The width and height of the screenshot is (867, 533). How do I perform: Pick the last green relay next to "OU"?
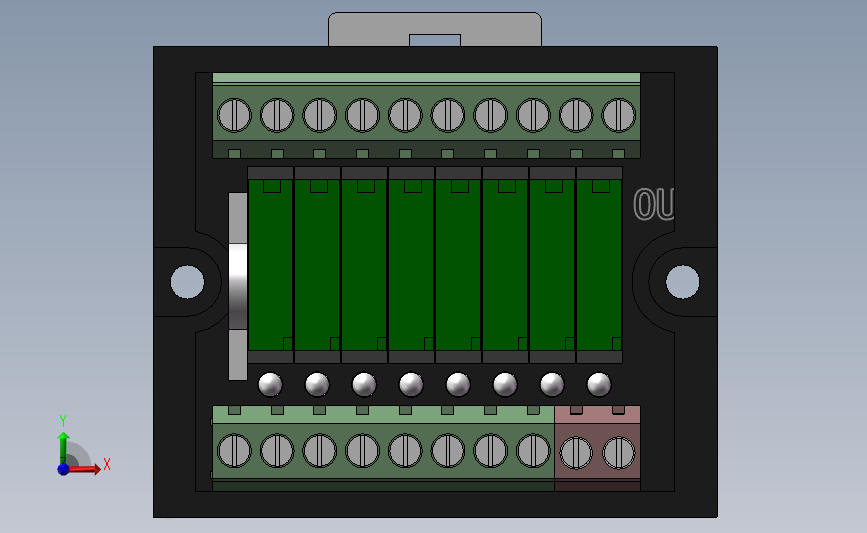(x=599, y=265)
